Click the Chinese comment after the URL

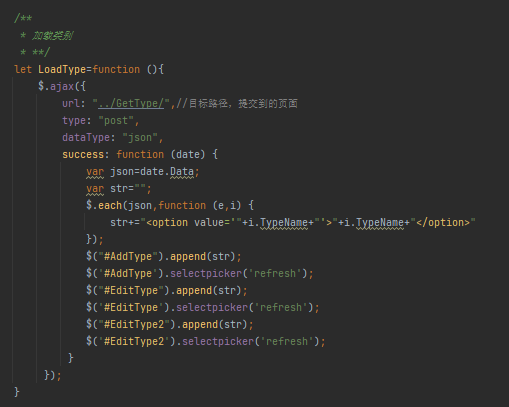click(x=237, y=103)
